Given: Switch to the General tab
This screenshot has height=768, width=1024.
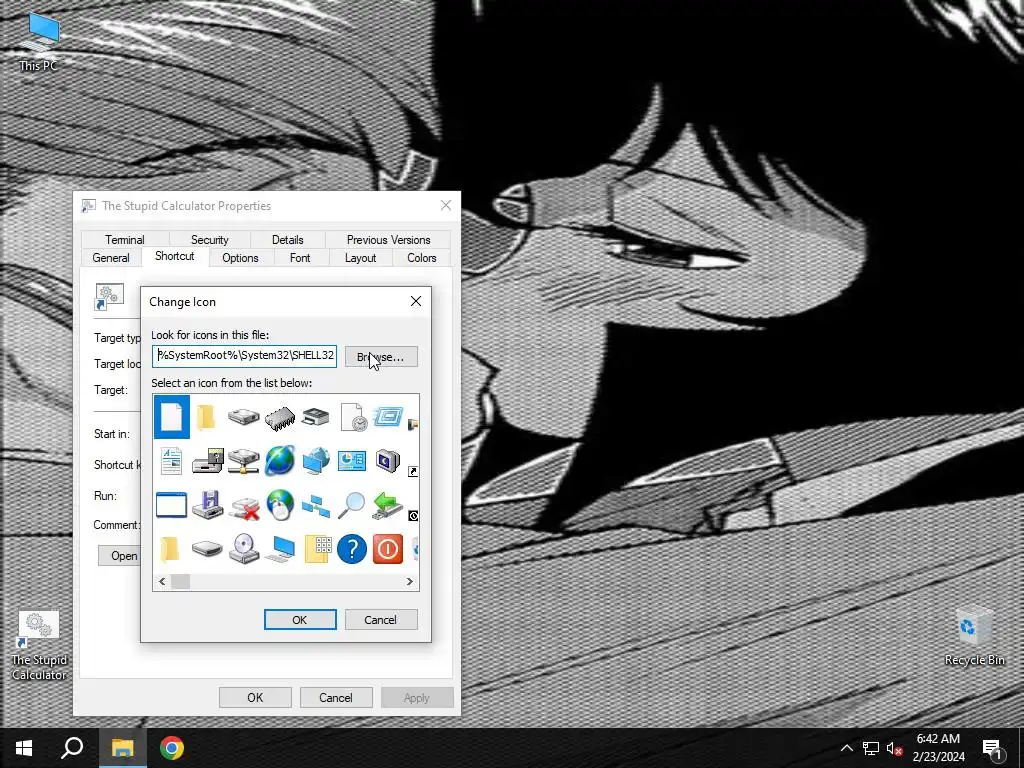Looking at the screenshot, I should click(111, 258).
